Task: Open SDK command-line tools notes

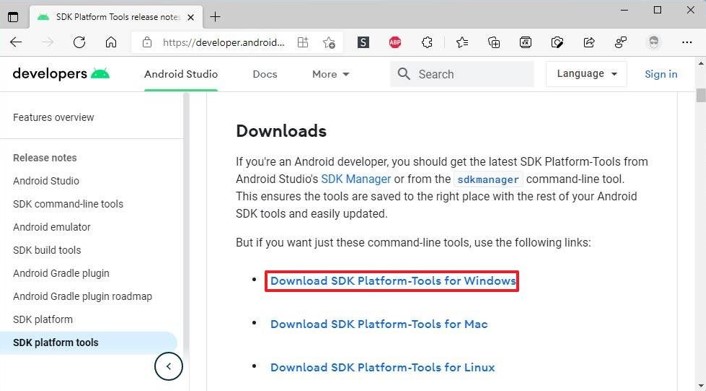Action: (x=68, y=204)
